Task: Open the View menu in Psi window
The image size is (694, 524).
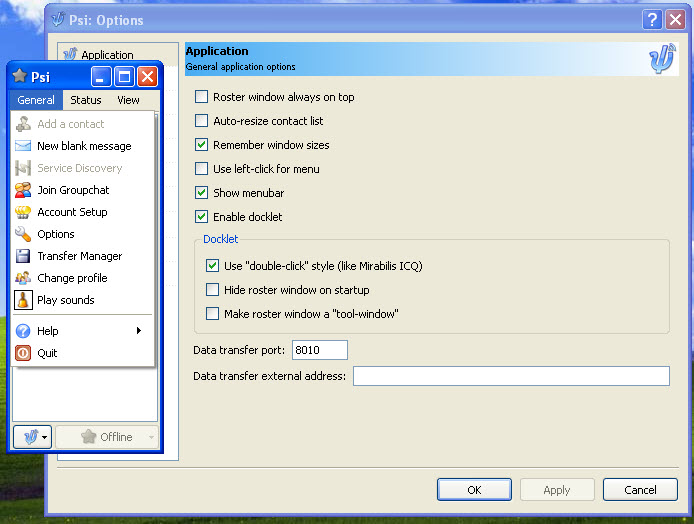Action: point(128,100)
